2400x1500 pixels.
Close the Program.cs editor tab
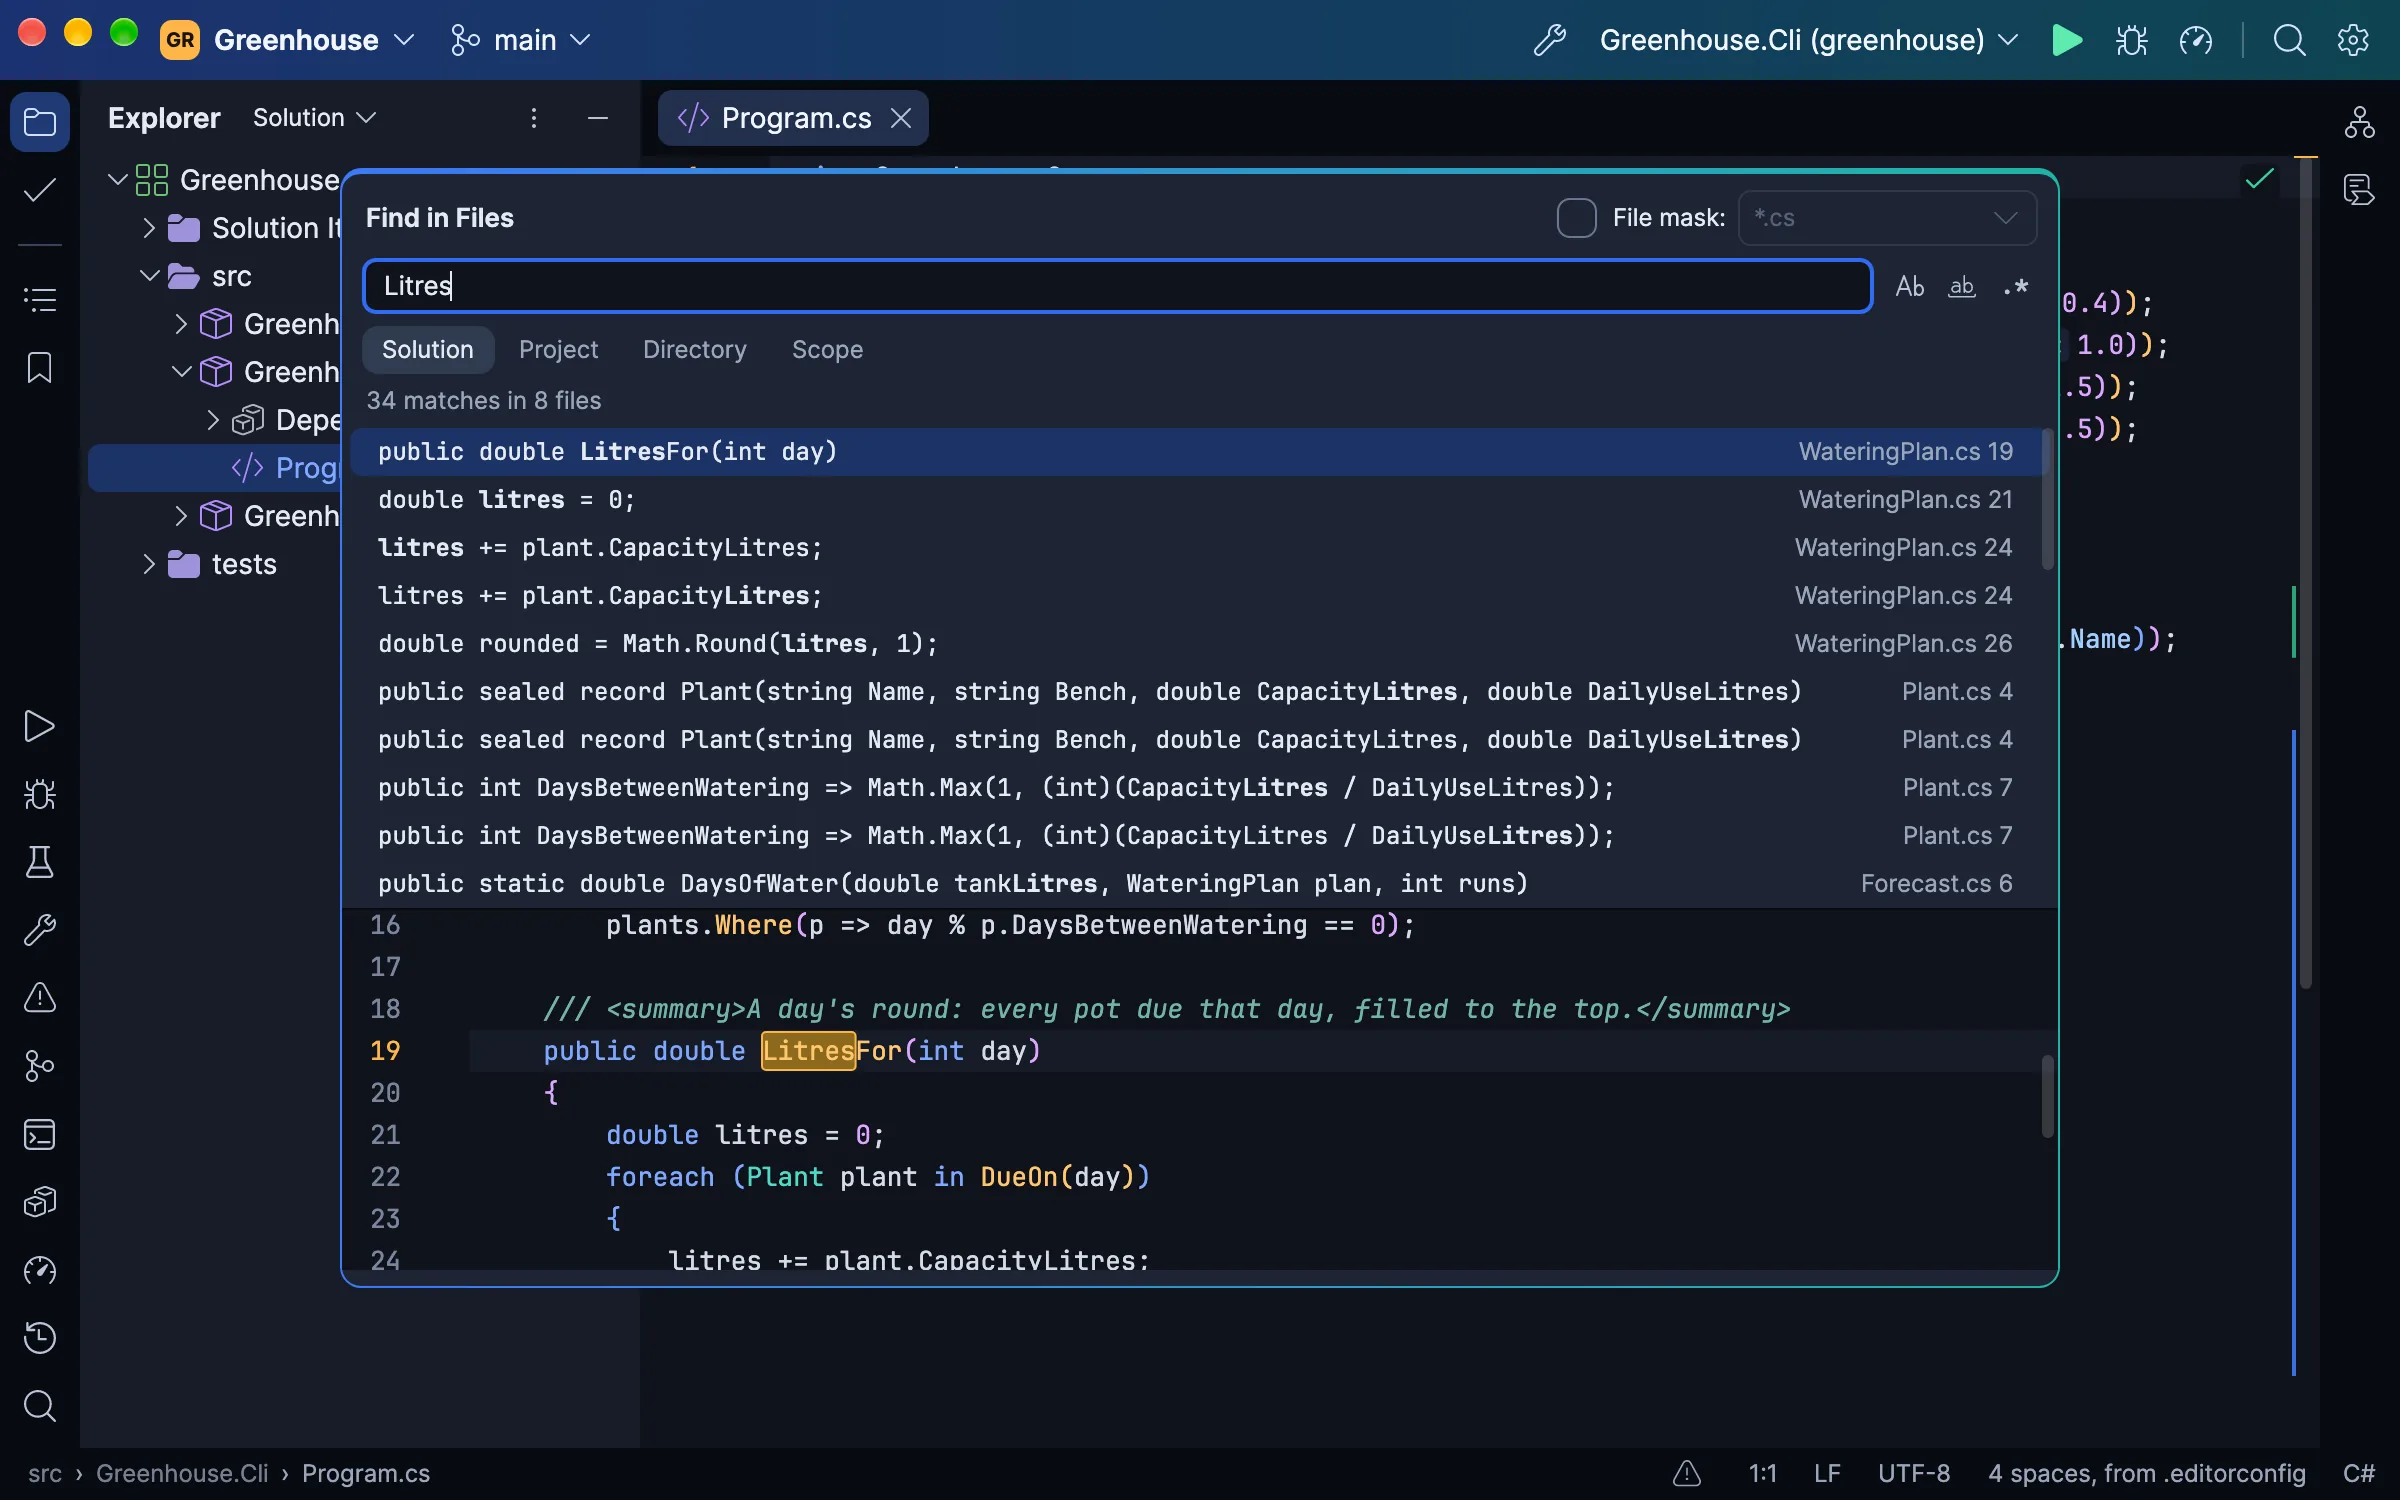[901, 118]
